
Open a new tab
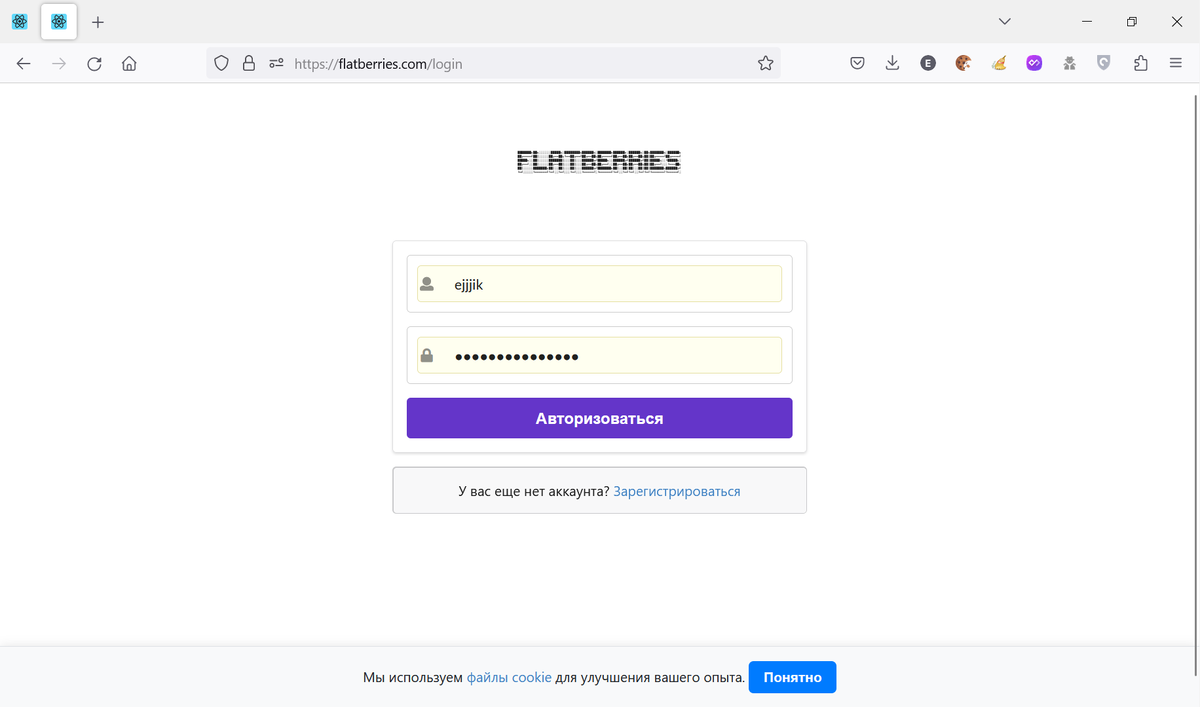click(x=98, y=22)
